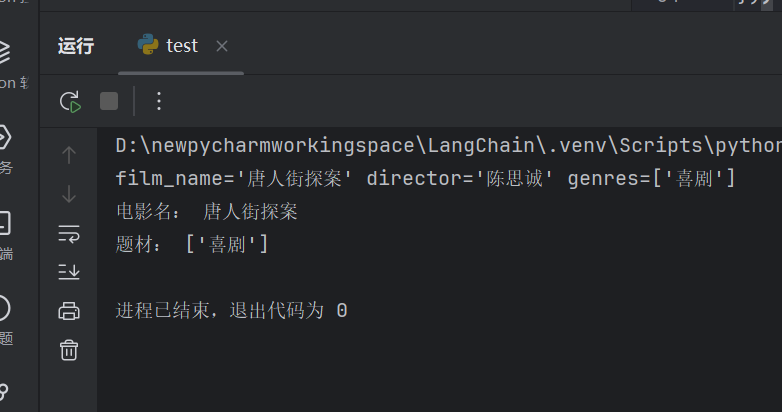Switch to the test run tab

(168, 46)
